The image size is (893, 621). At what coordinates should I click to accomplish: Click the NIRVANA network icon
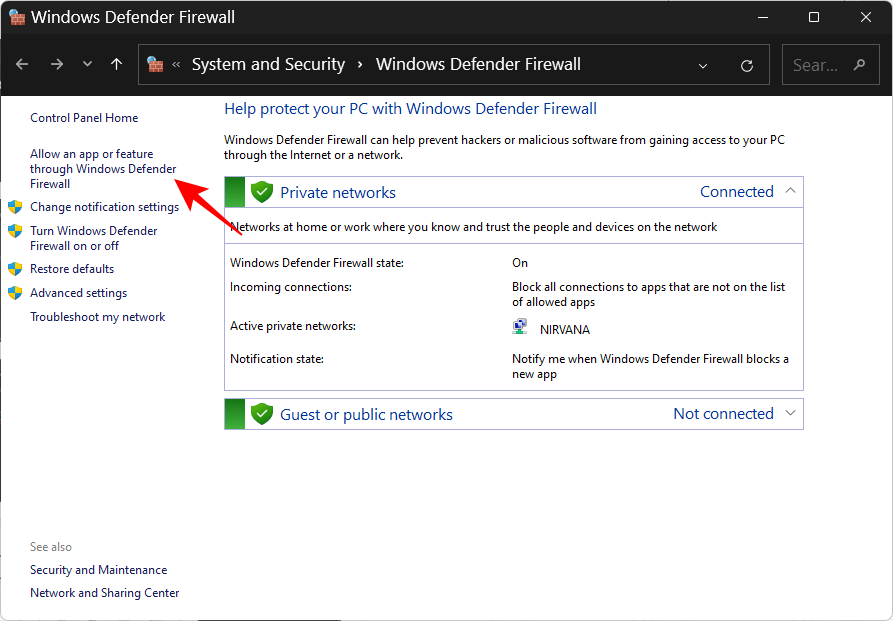click(x=519, y=325)
